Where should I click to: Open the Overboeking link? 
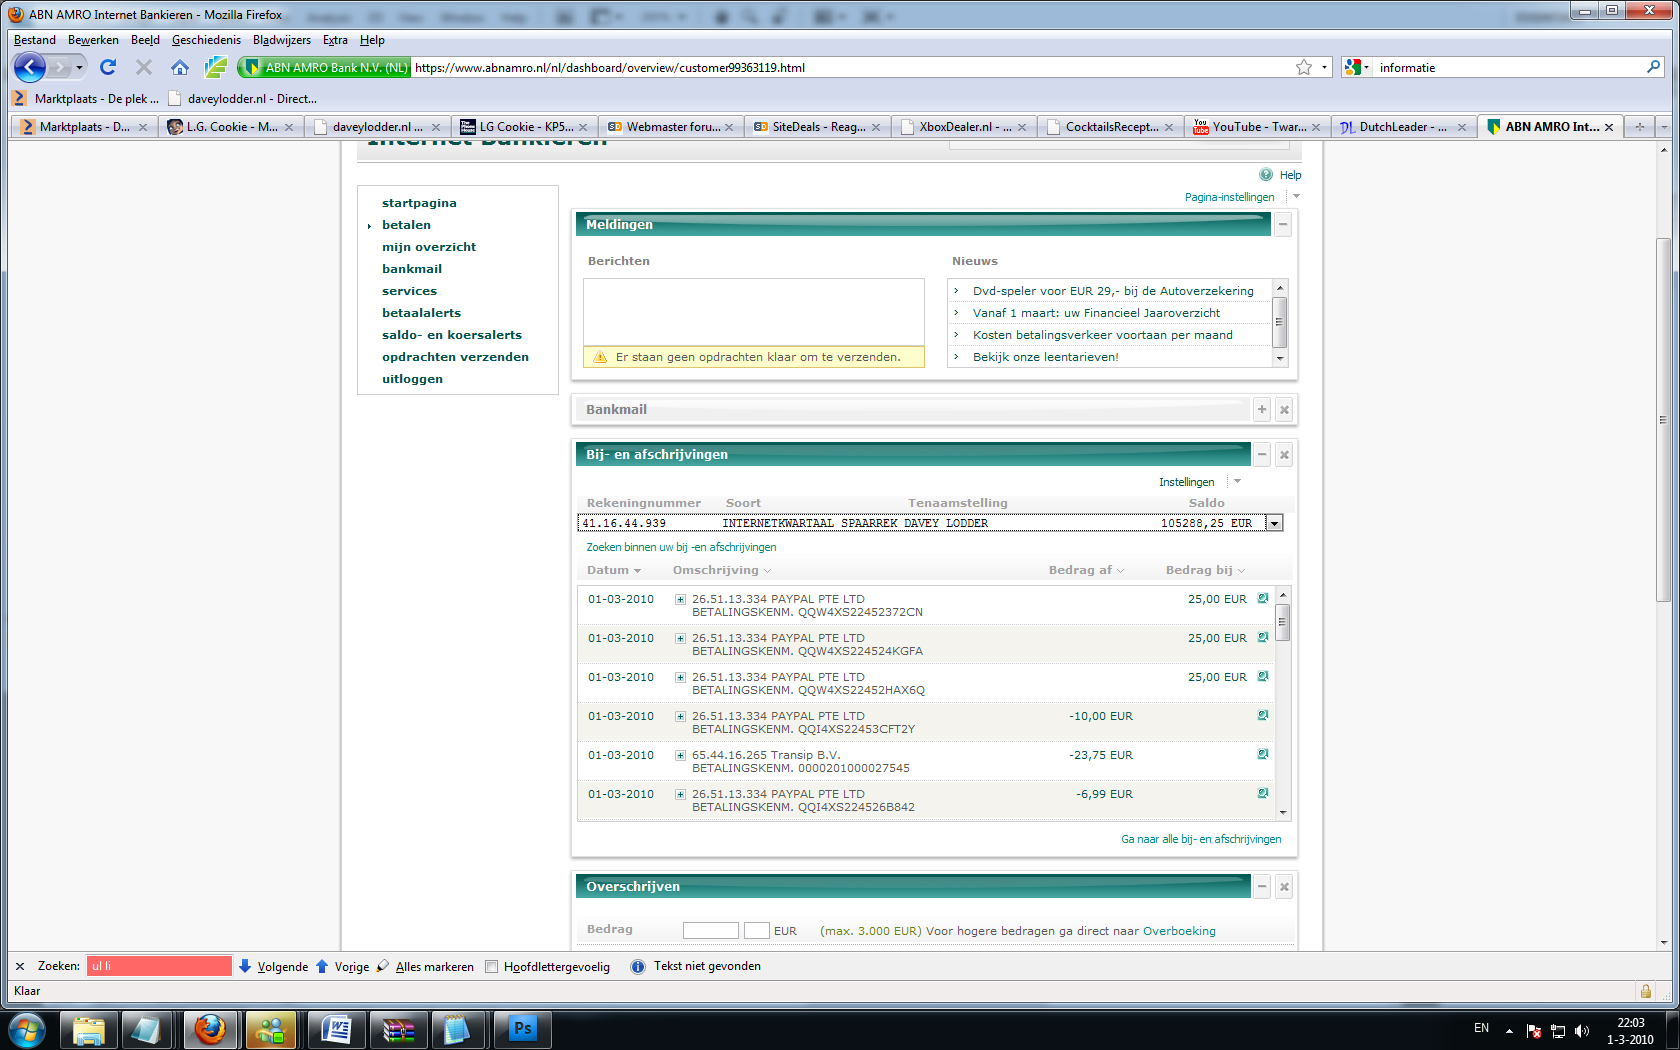coord(1179,931)
